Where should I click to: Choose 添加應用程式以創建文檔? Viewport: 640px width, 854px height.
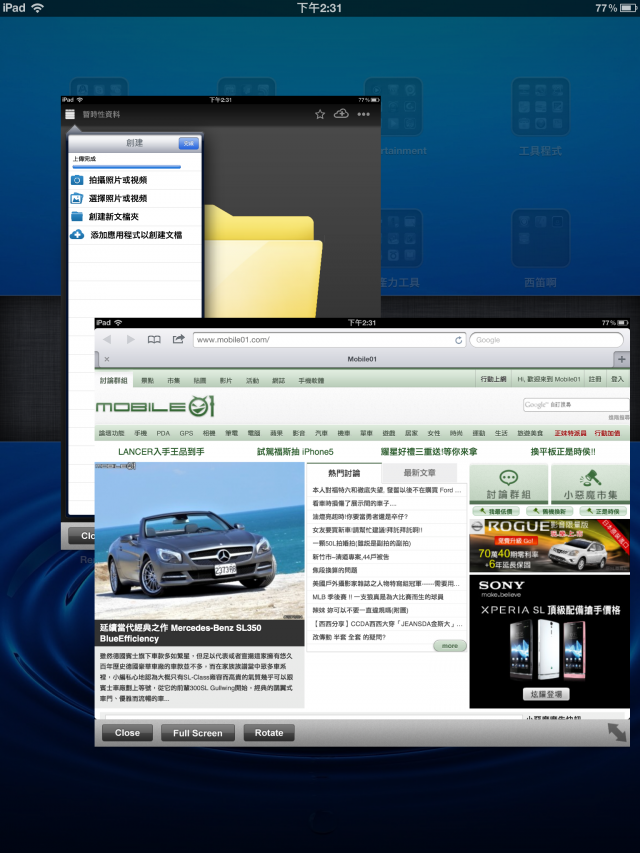(x=135, y=235)
